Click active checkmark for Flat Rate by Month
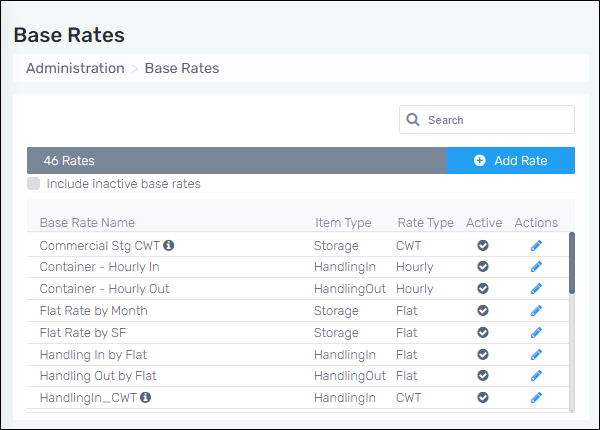This screenshot has height=430, width=600. [x=483, y=310]
